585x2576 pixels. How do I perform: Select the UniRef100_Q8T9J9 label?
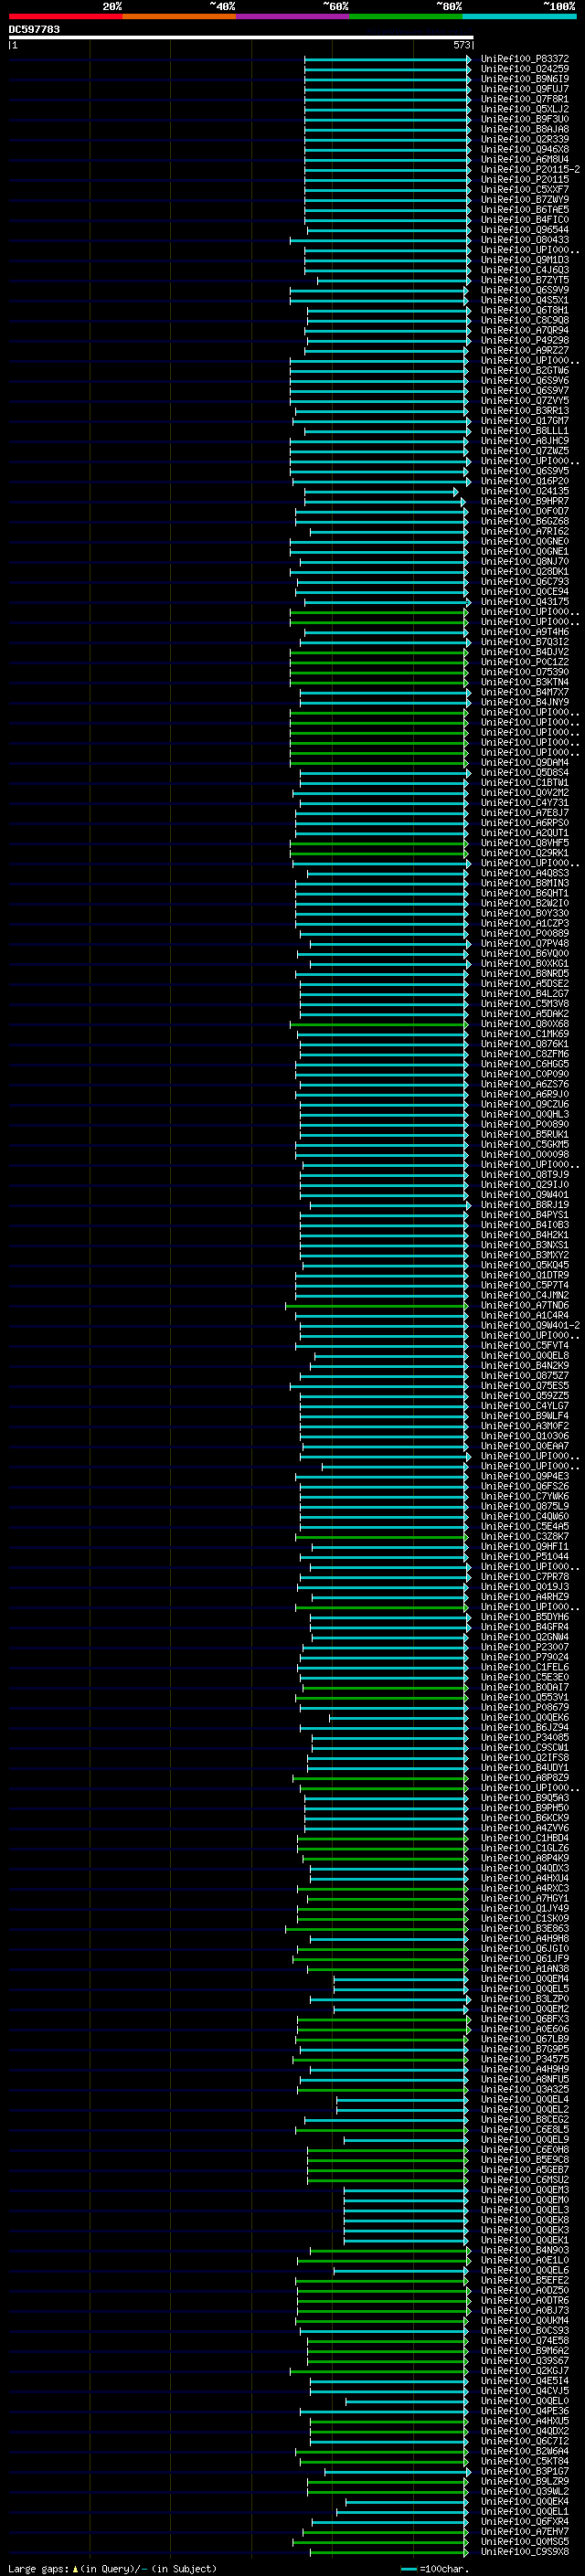(x=525, y=1175)
